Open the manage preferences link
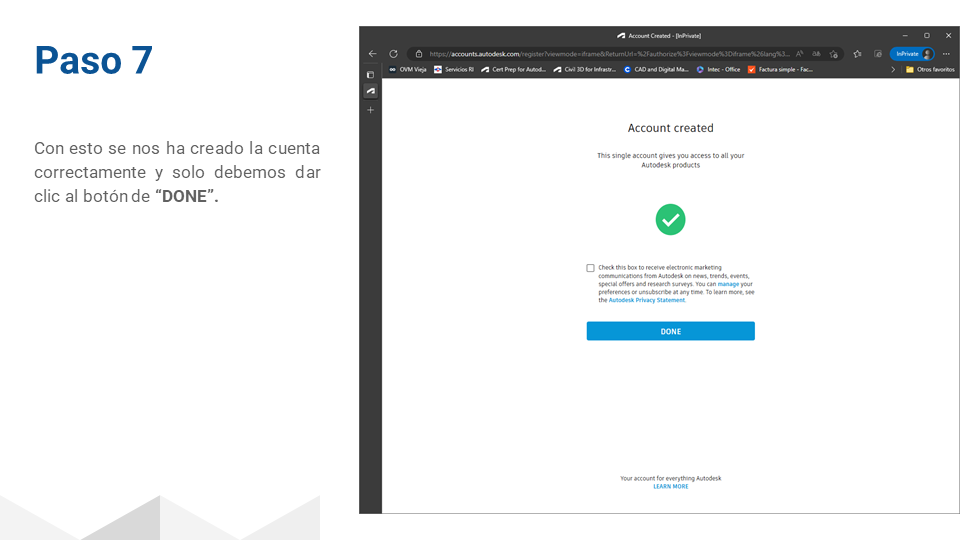 728,284
